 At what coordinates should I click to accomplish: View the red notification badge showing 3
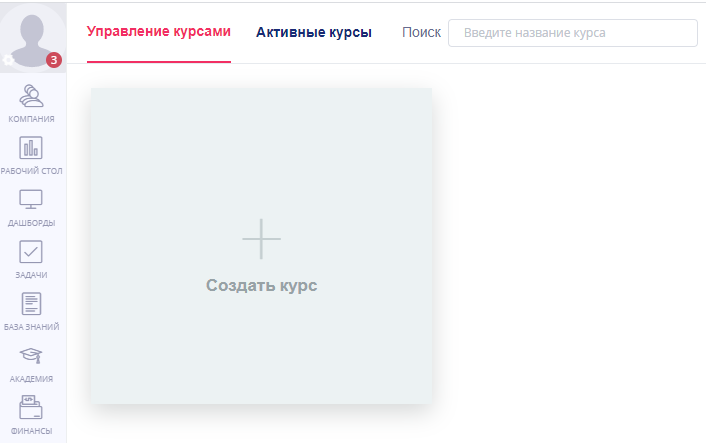pos(54,60)
